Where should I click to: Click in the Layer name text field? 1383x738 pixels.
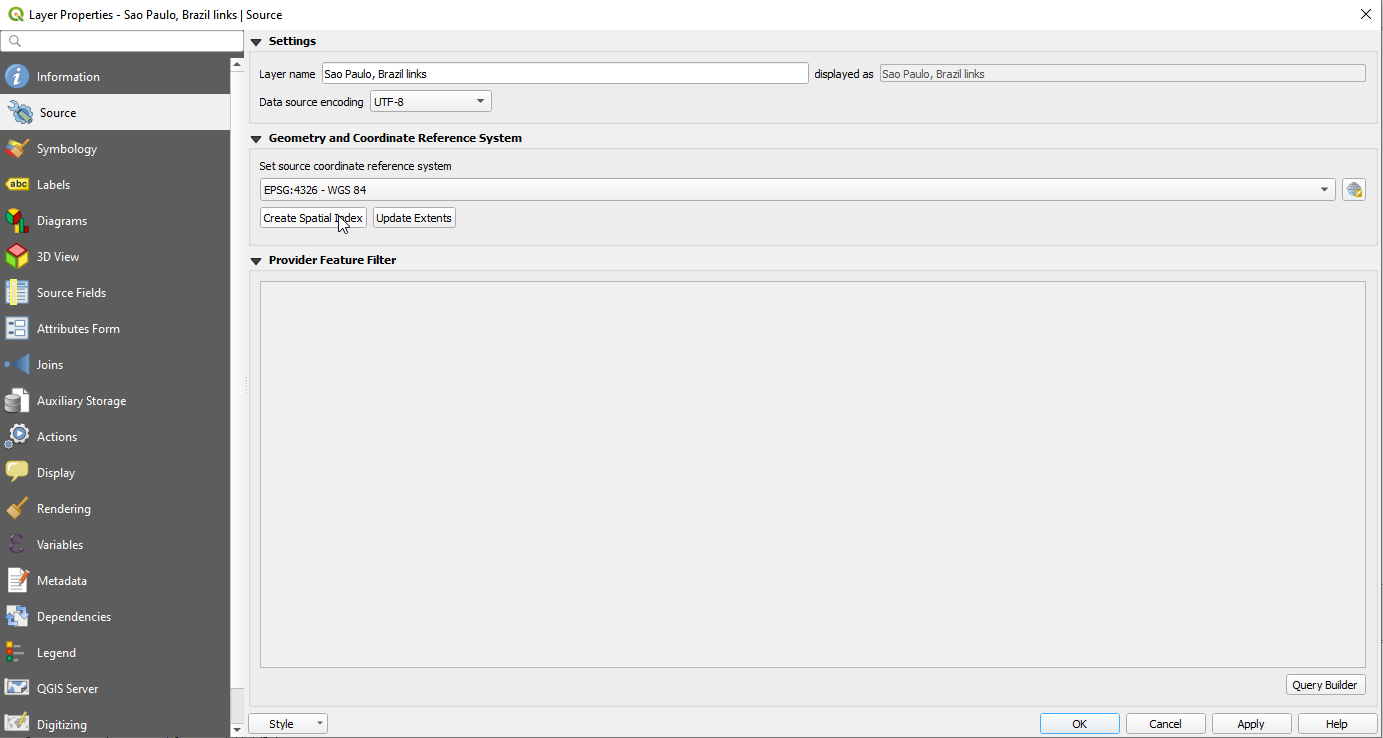[x=564, y=74]
